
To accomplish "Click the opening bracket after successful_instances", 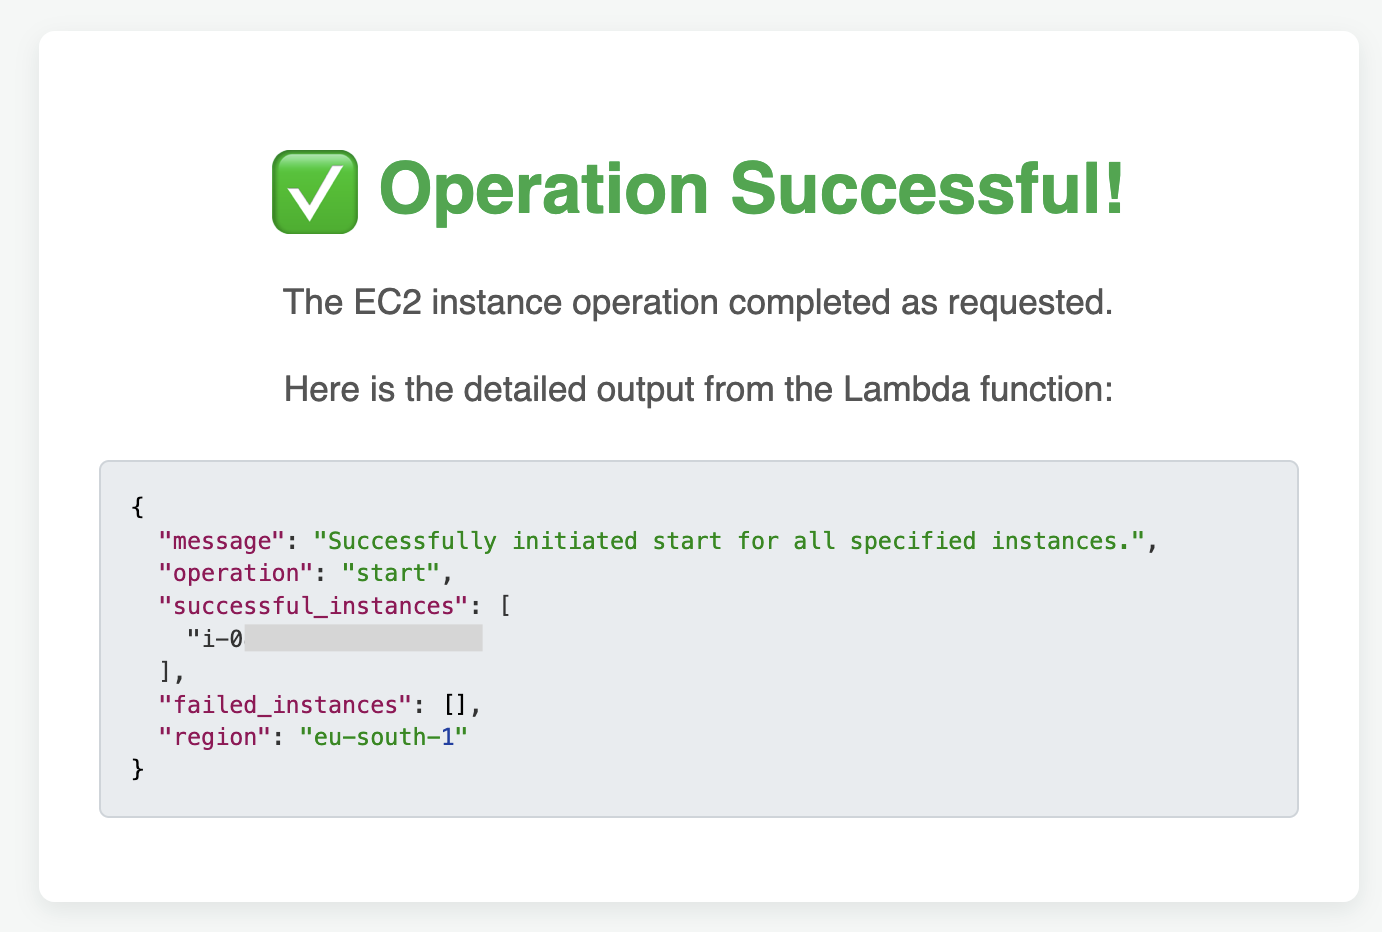I will pyautogui.click(x=505, y=606).
